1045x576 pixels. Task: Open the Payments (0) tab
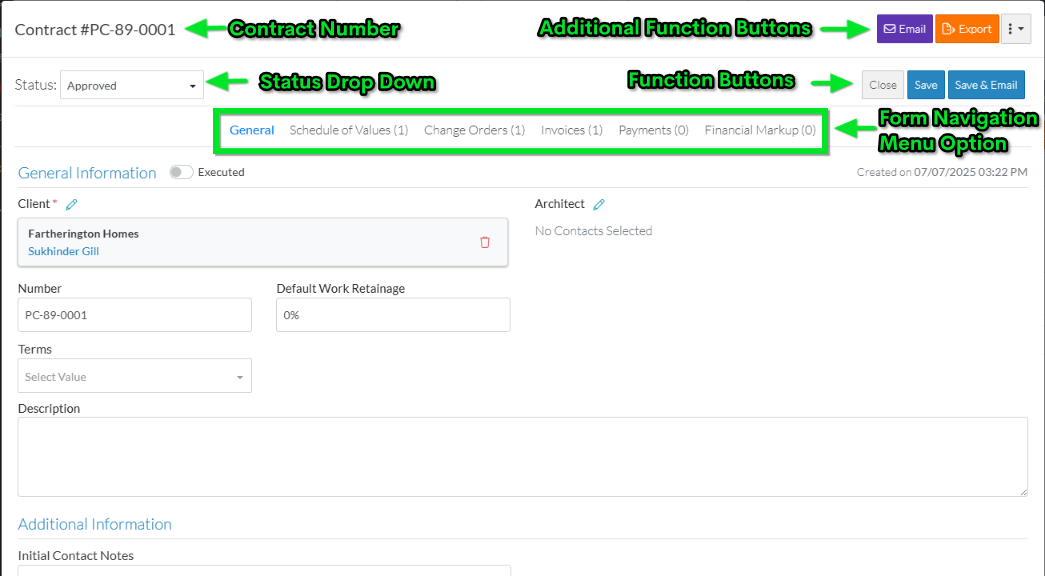point(653,130)
